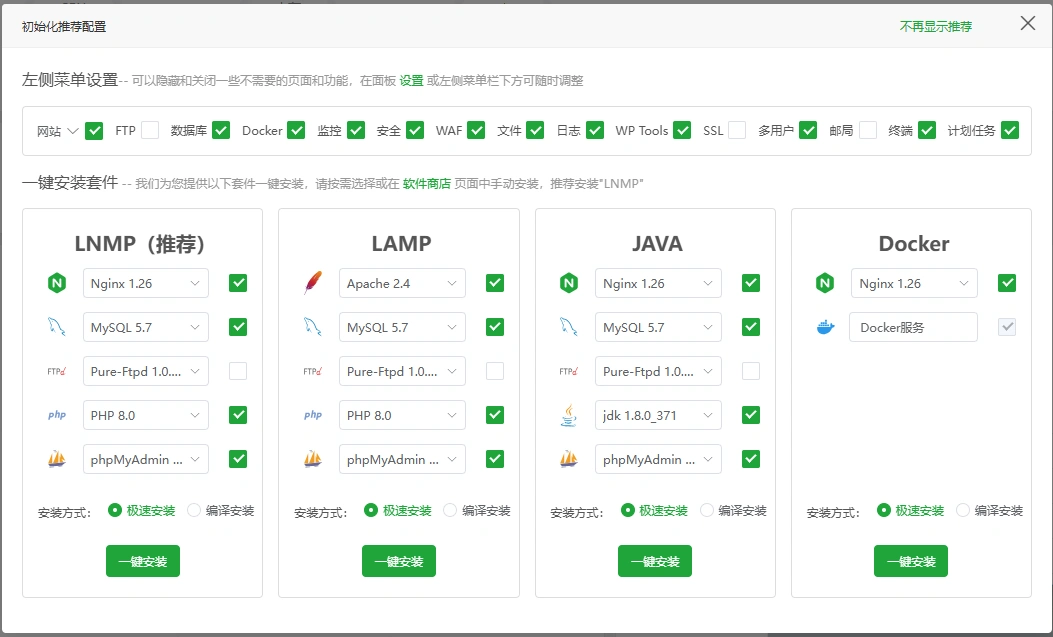Check the 邮局 menu checkbox
1053x637 pixels.
click(868, 130)
